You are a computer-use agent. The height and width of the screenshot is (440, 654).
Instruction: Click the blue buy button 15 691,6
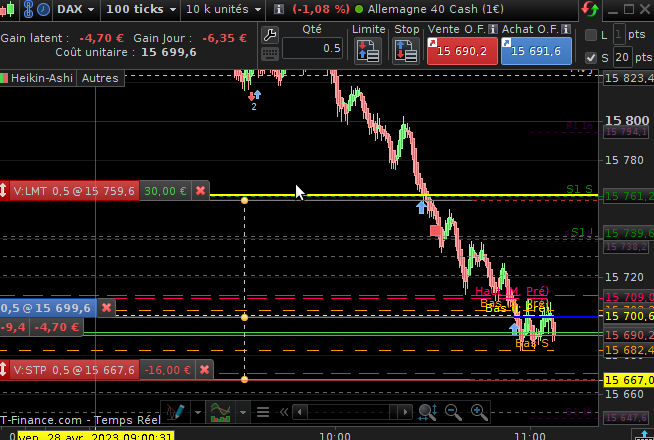click(x=536, y=51)
